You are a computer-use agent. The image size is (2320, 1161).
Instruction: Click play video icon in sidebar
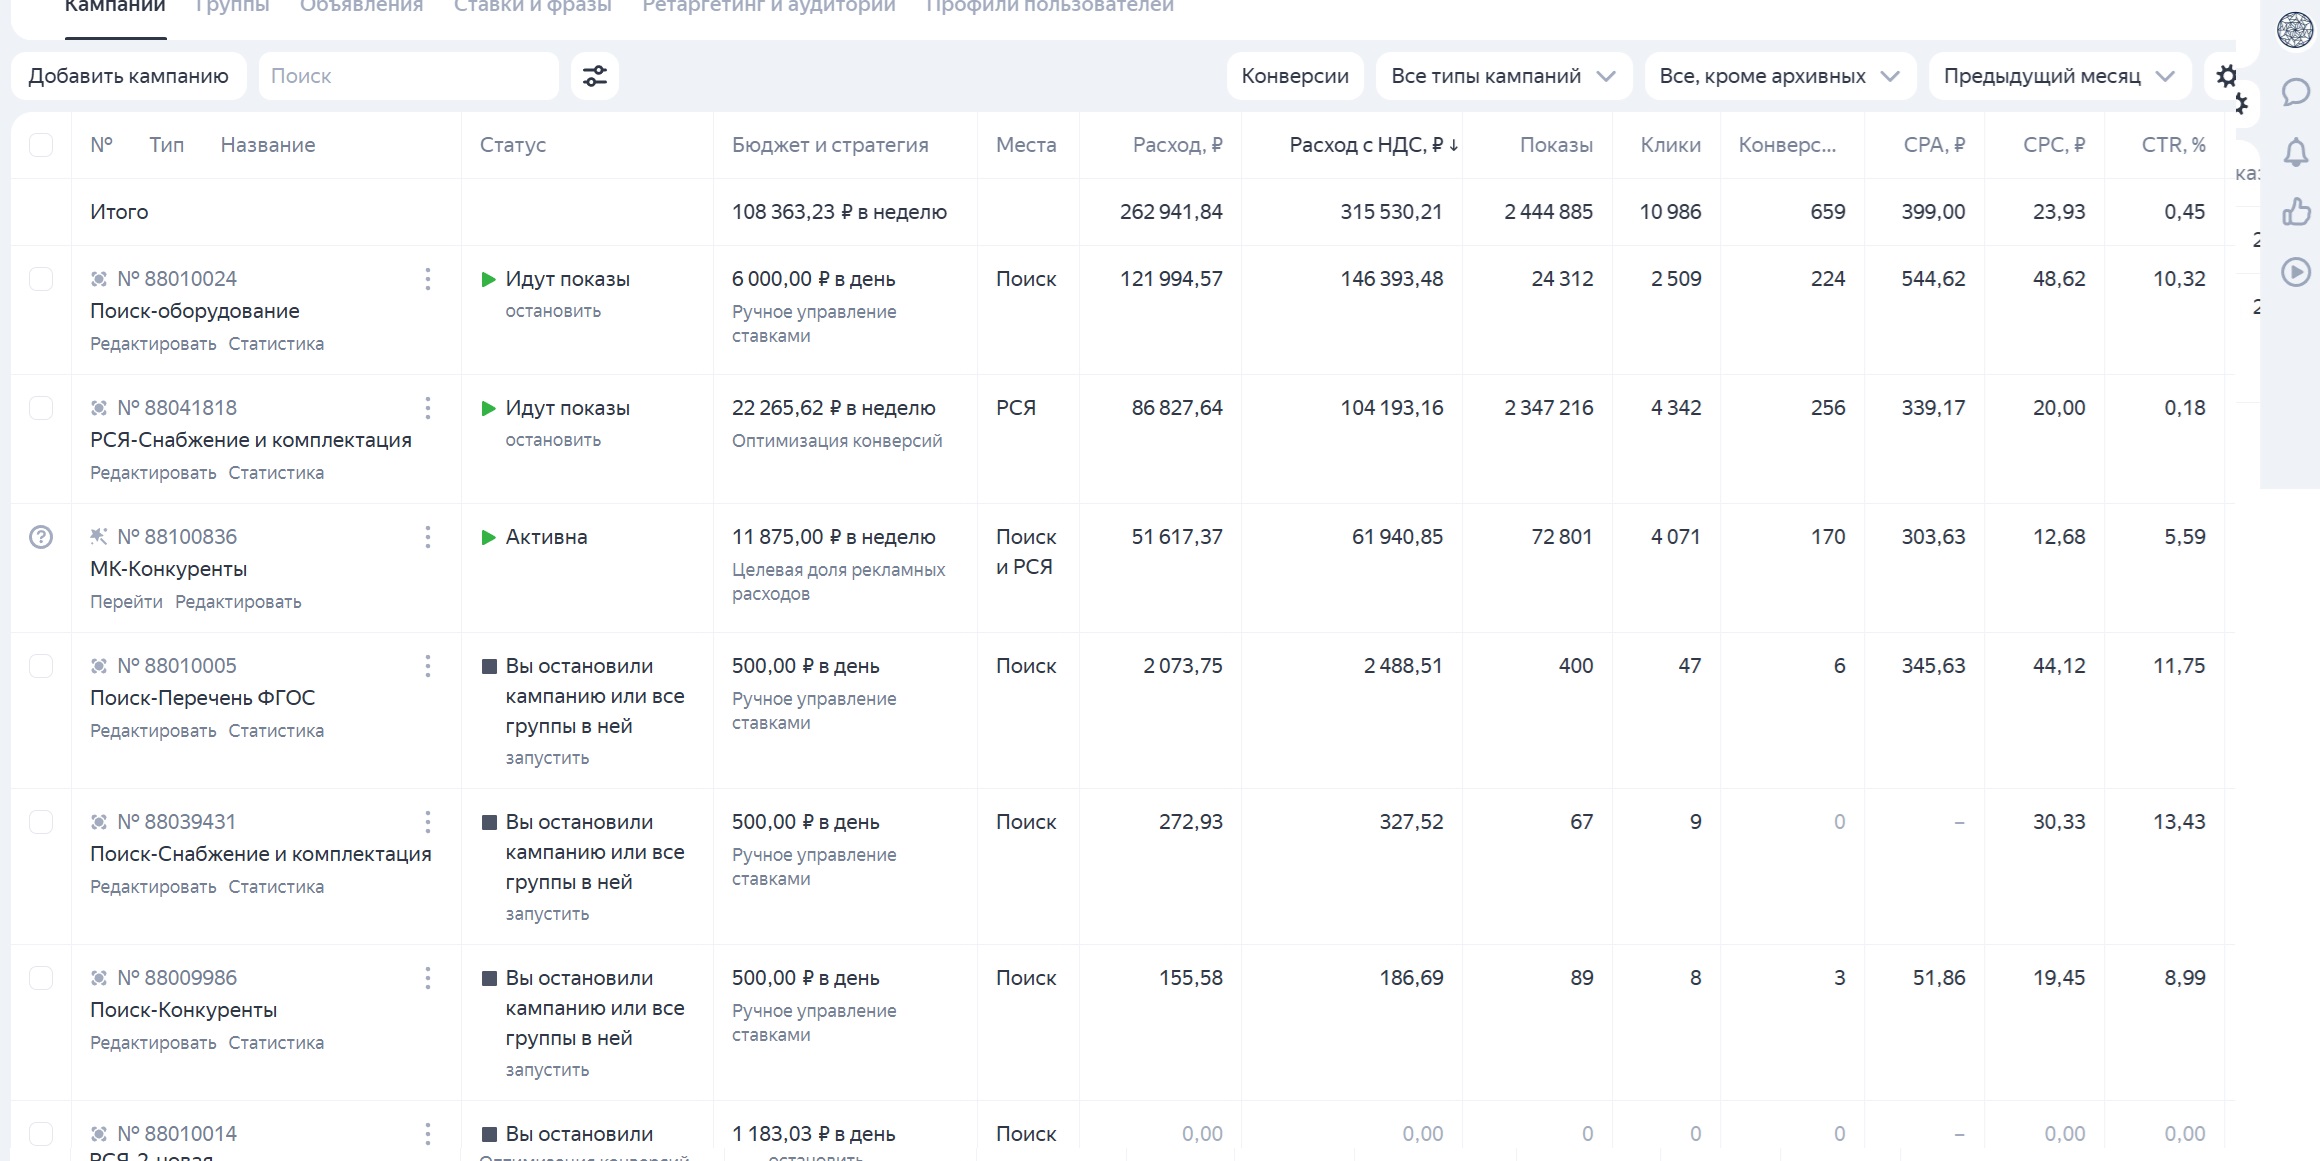pyautogui.click(x=2295, y=272)
